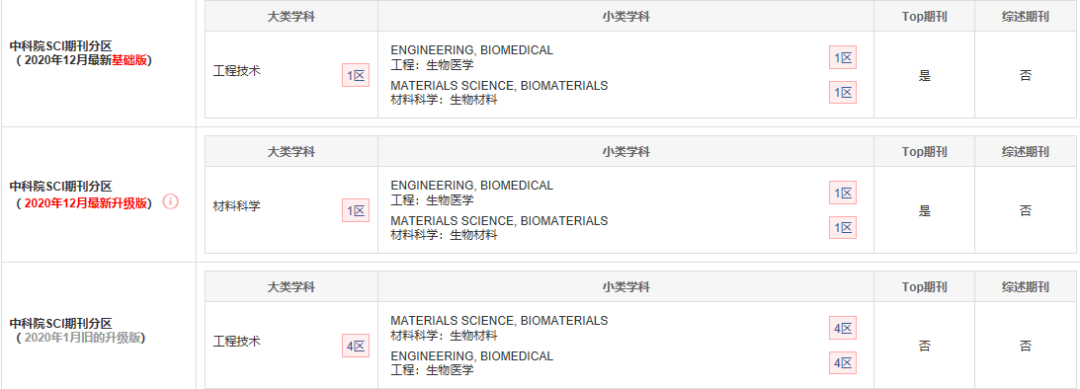Click 1区 badge for MATERIALS SCIENCE, BIOMATERIALS in first table

pos(842,92)
